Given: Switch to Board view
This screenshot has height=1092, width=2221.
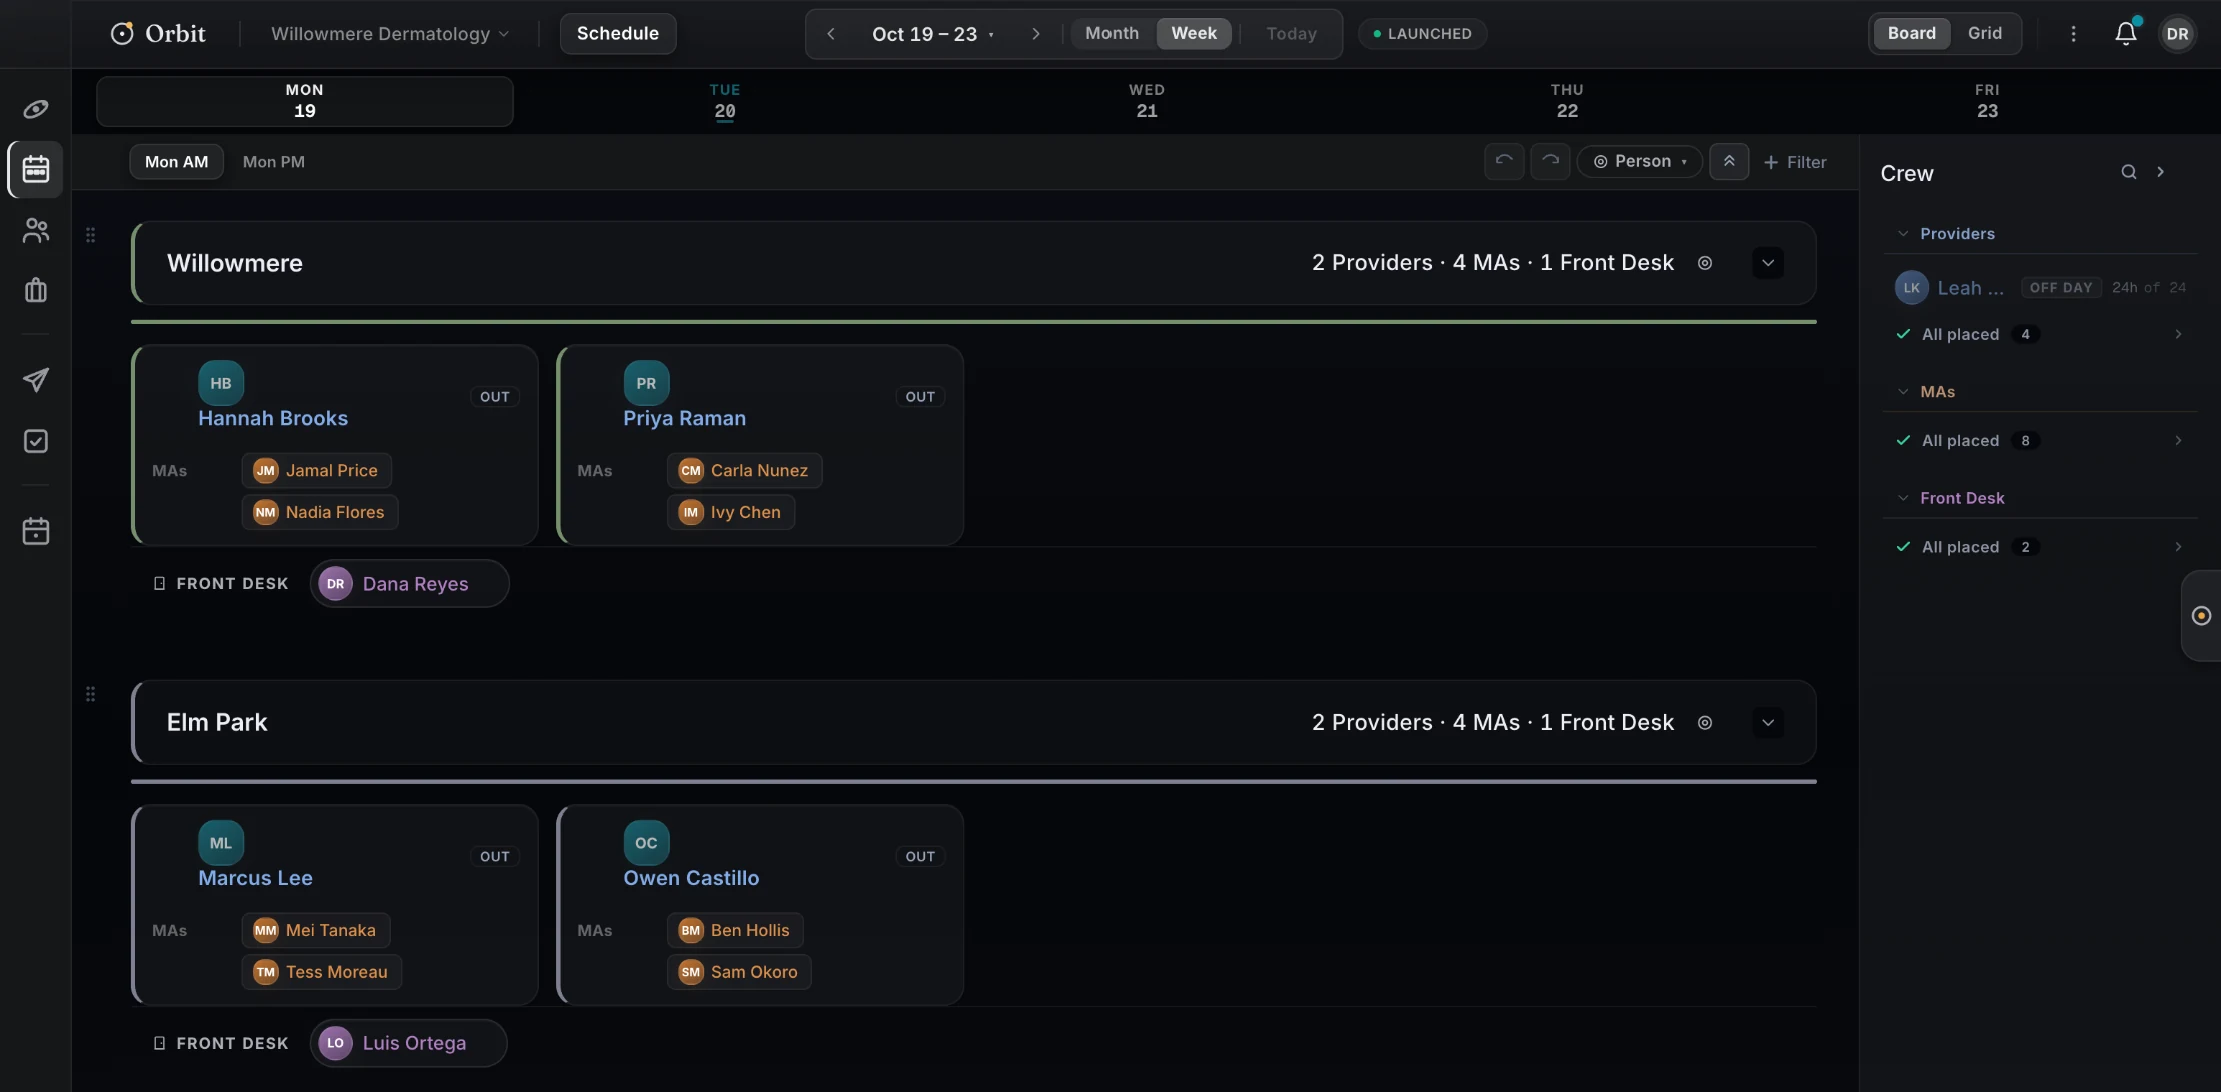Looking at the screenshot, I should (1911, 33).
